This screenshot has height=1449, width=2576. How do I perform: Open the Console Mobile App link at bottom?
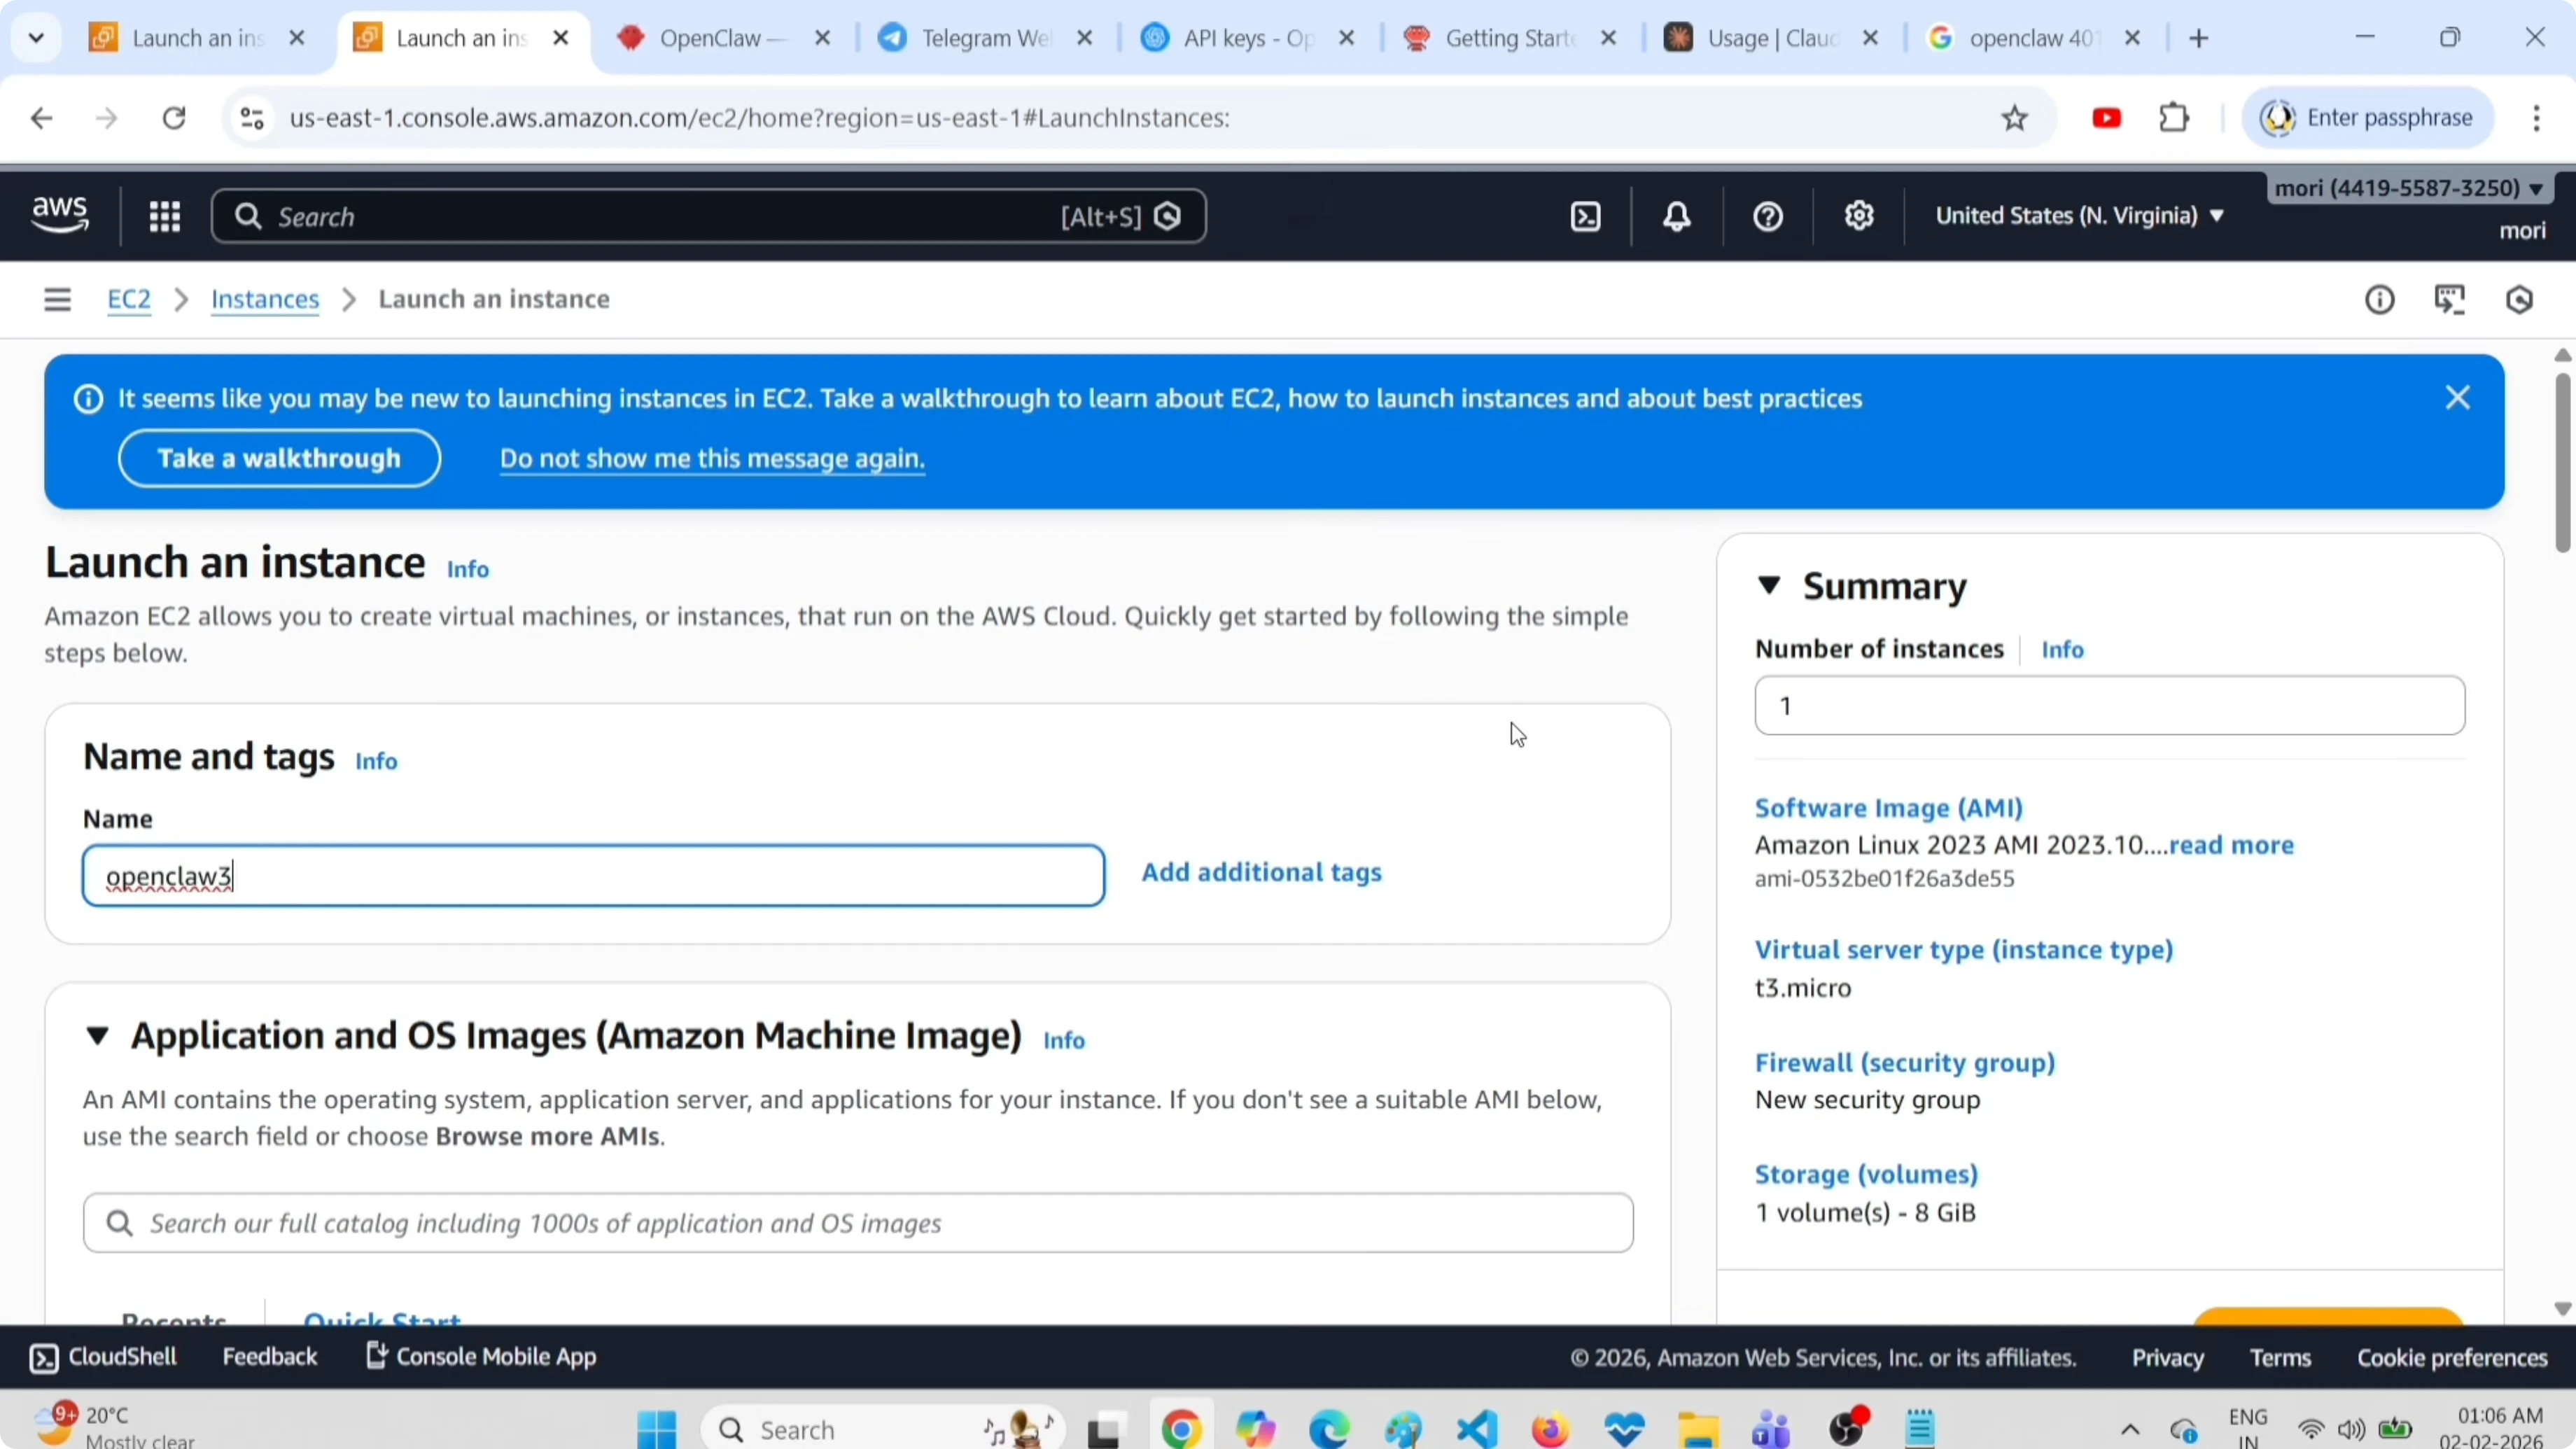tap(480, 1356)
